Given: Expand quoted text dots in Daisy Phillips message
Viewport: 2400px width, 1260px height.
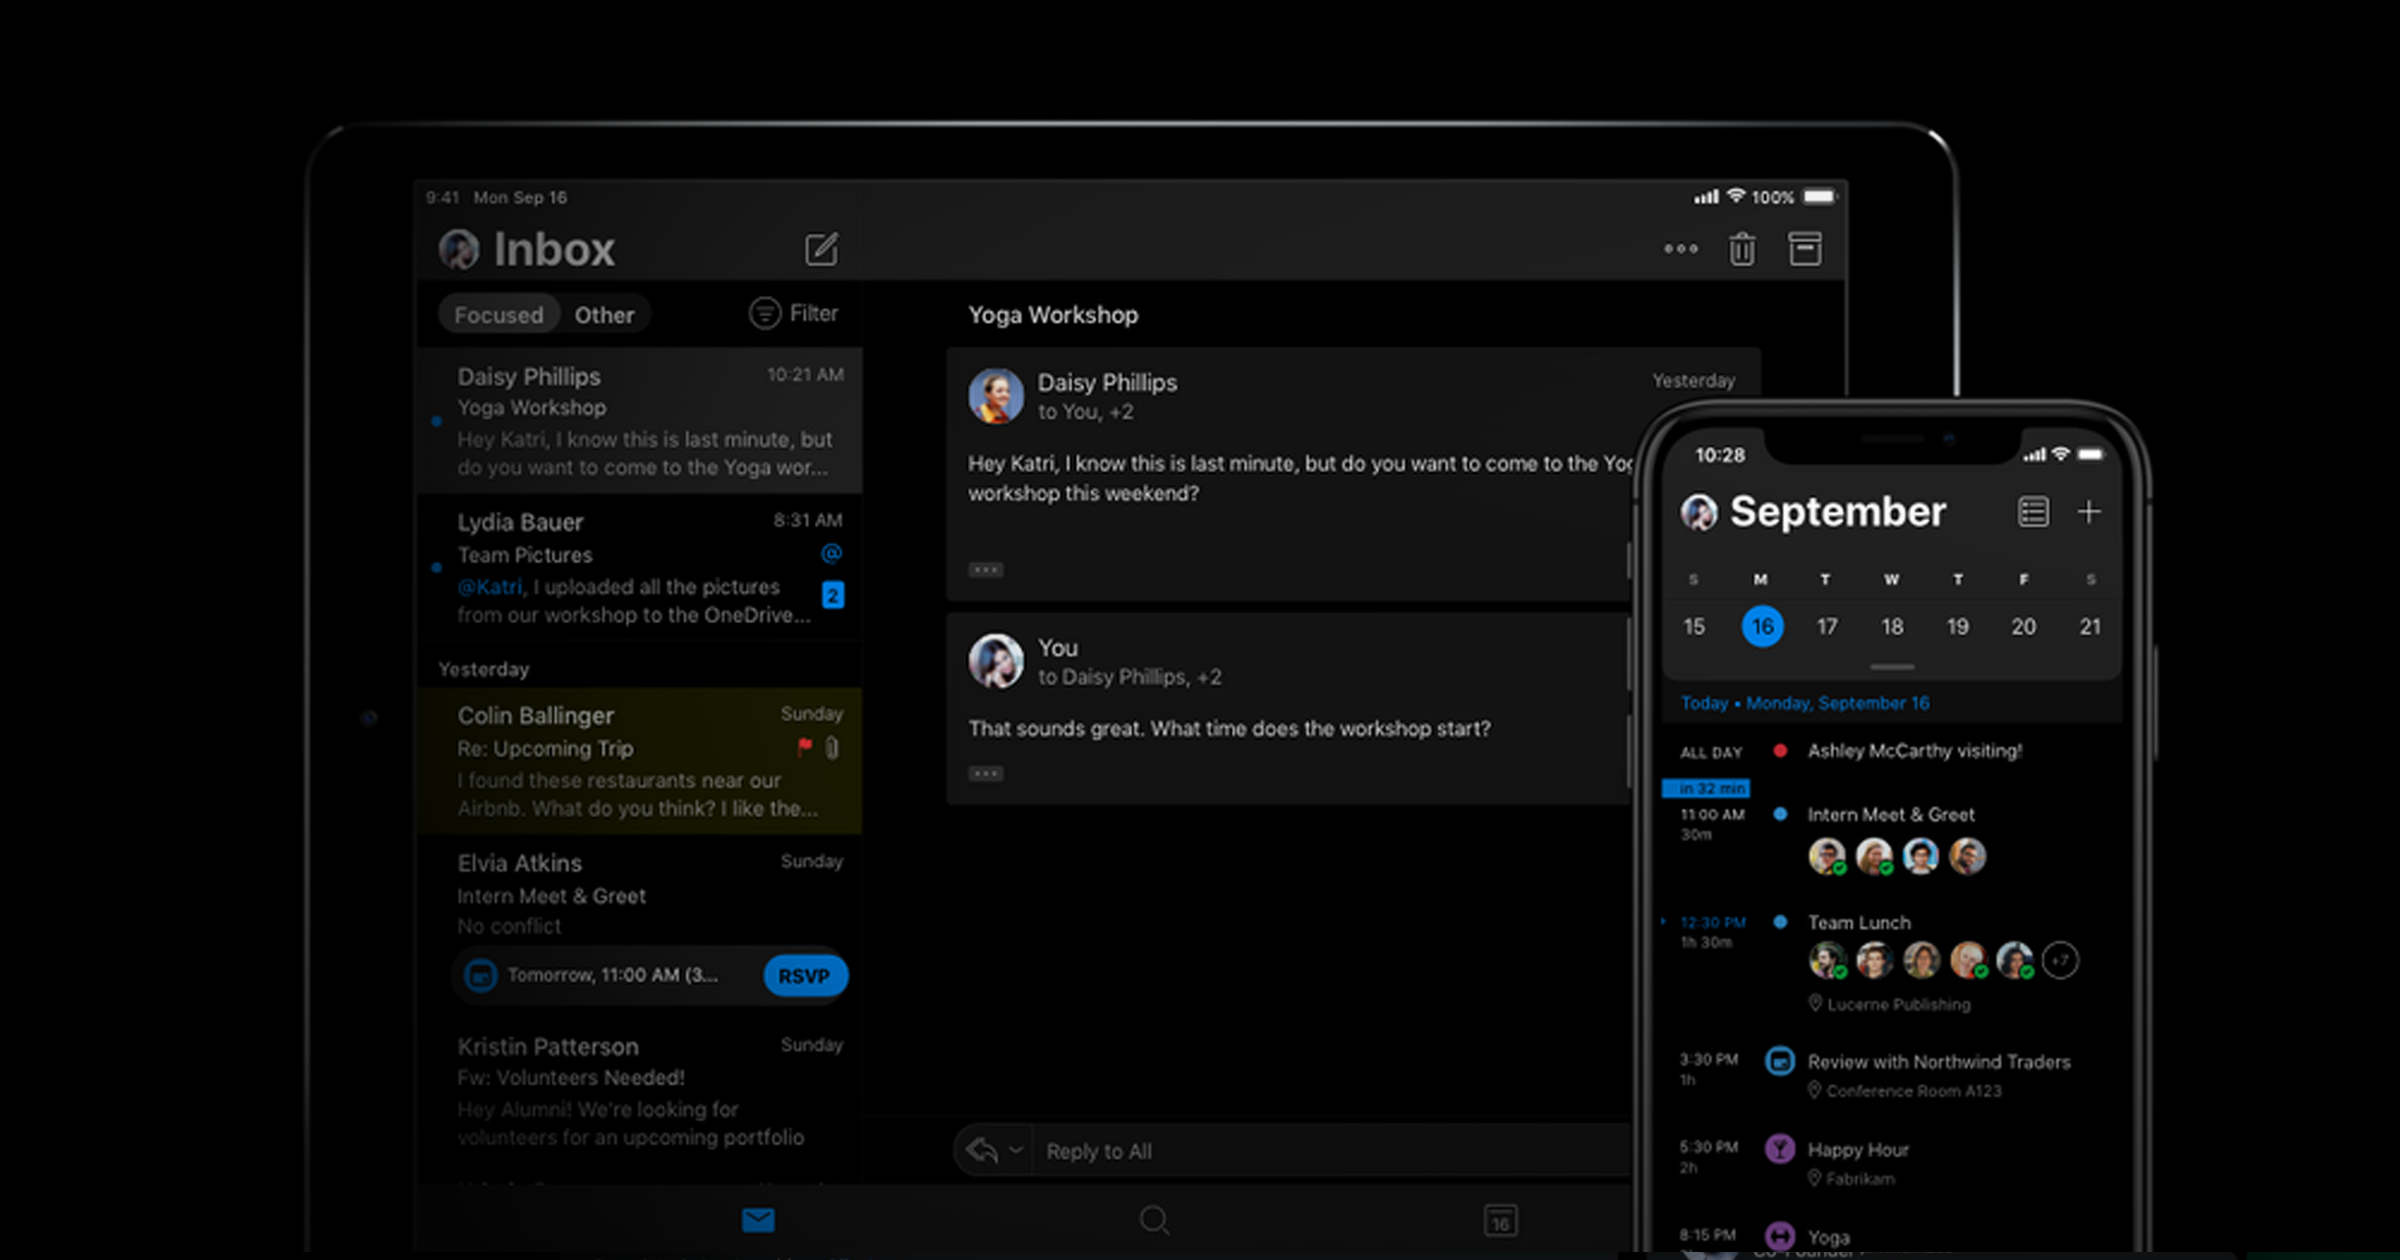Looking at the screenshot, I should pyautogui.click(x=985, y=570).
